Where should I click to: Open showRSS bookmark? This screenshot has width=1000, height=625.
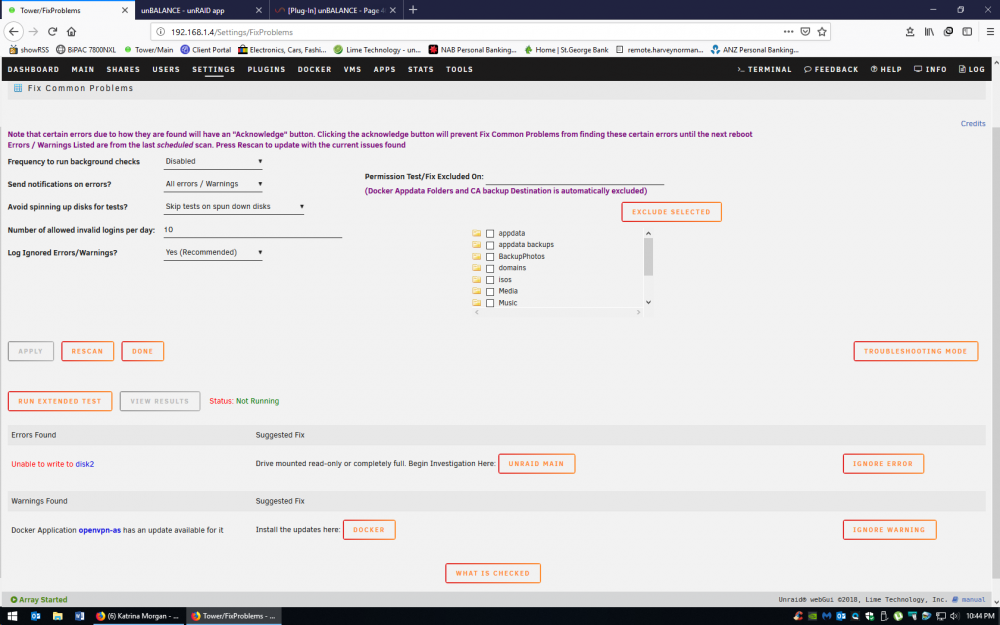[29, 50]
